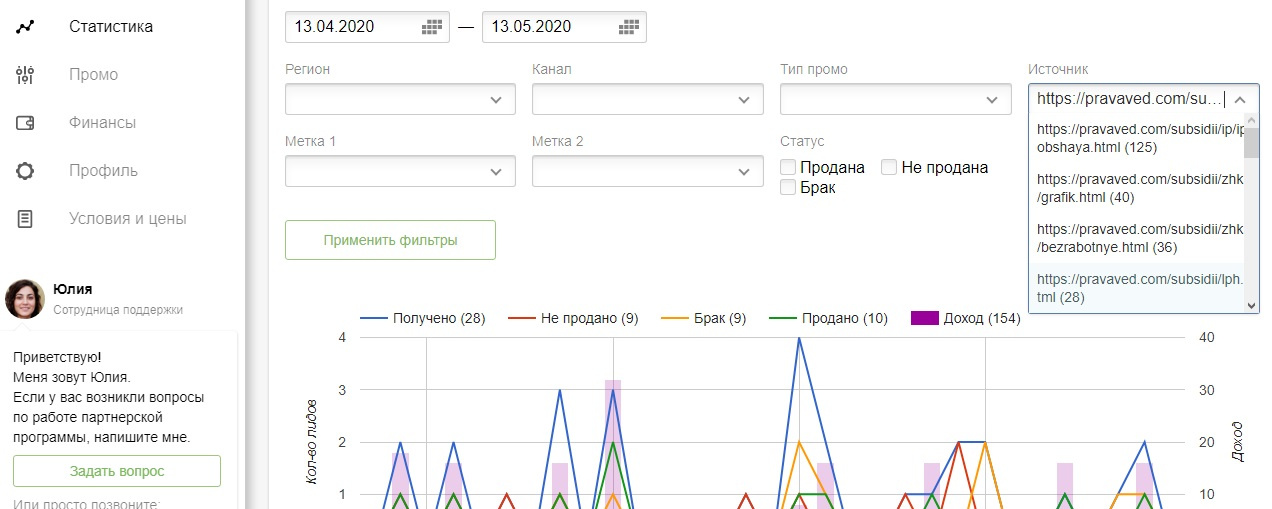Viewport: 1272px width, 509px height.
Task: Toggle Брак (9) legend series
Action: 704,318
